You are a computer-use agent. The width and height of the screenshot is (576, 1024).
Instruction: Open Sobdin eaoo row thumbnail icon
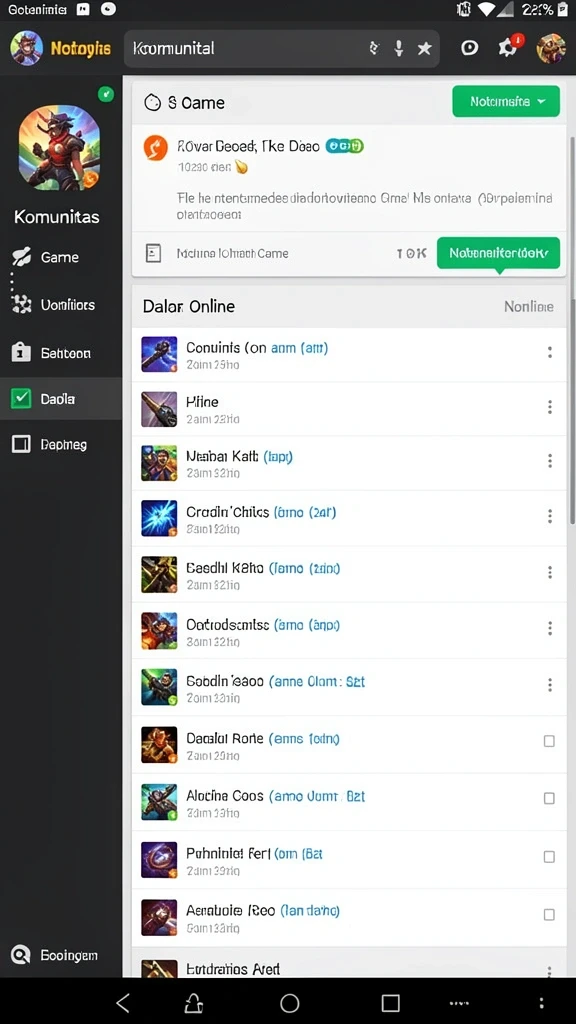tap(159, 688)
